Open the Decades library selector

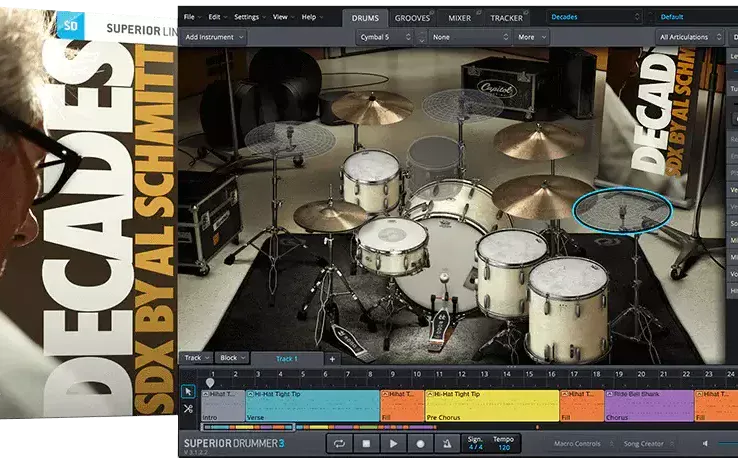tap(594, 17)
